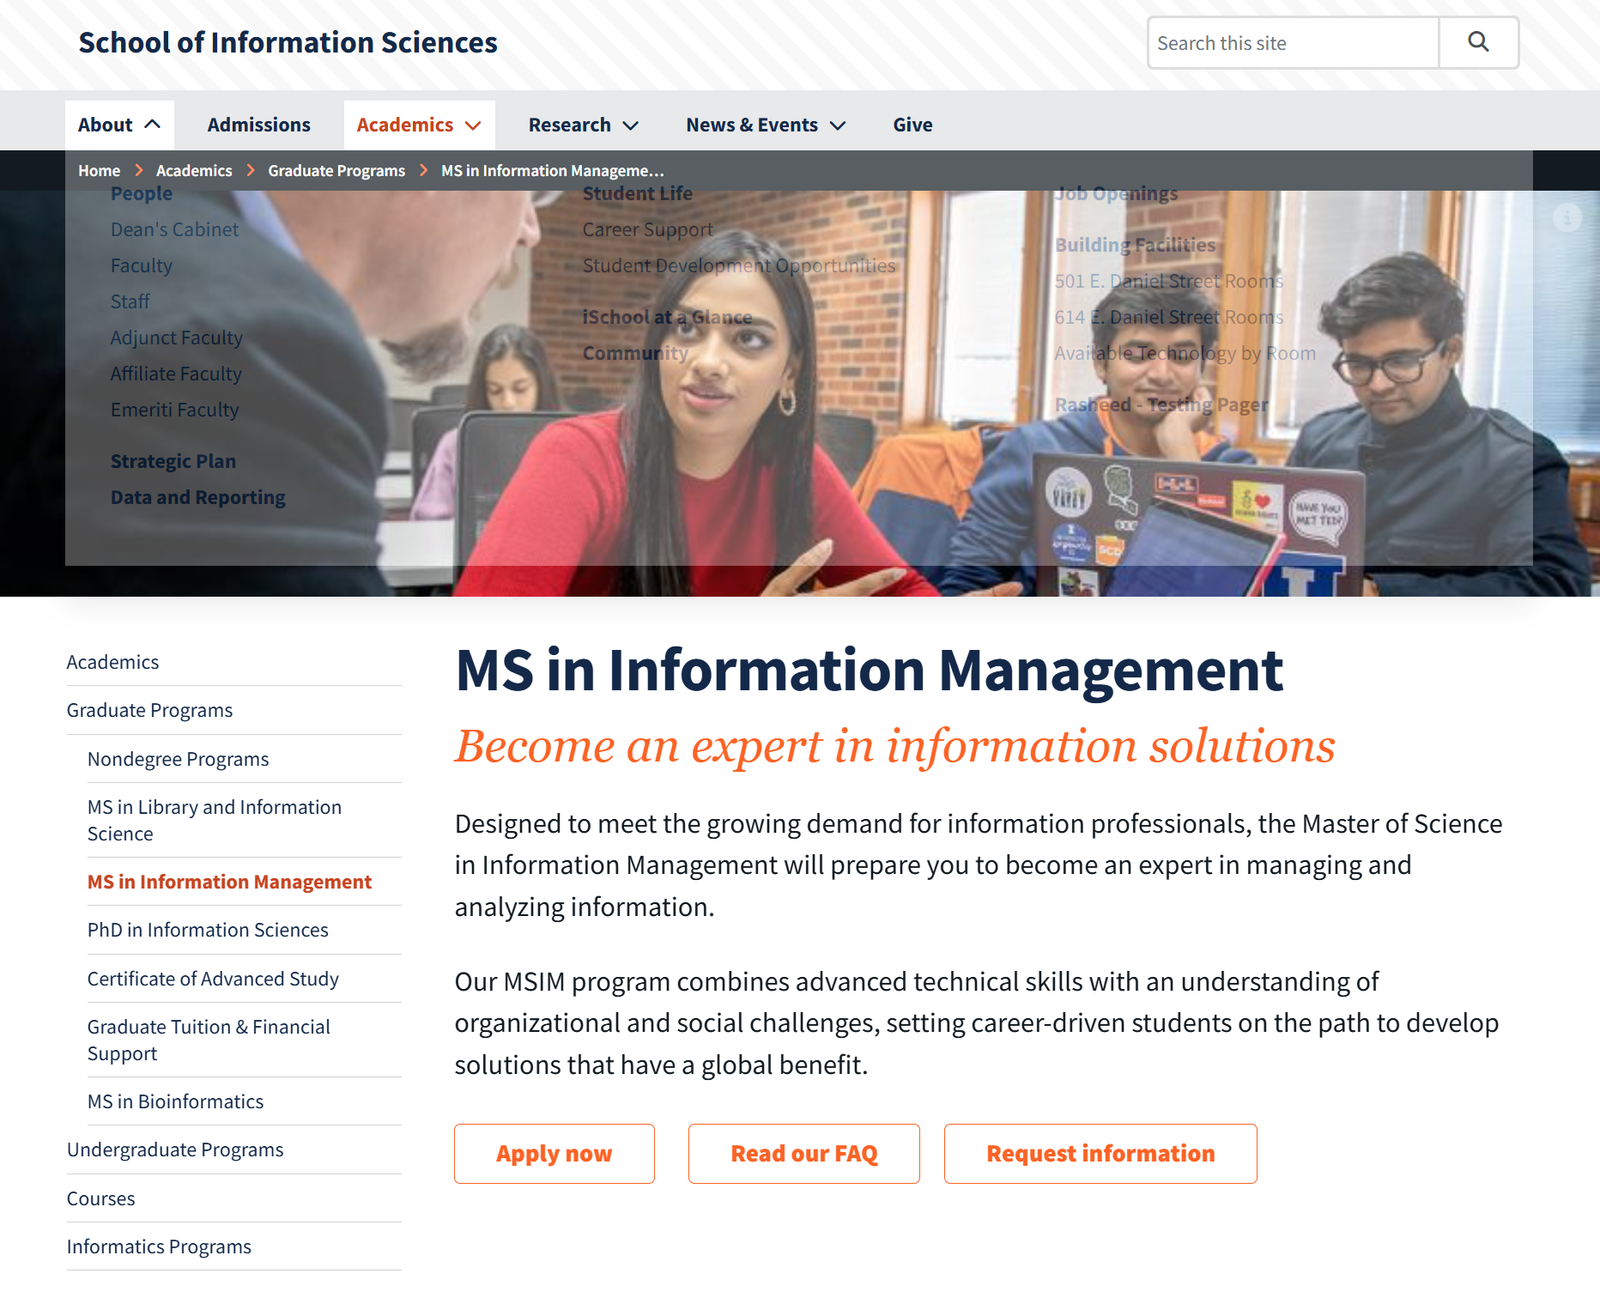Open PhD in Information Sciences link
Image resolution: width=1600 pixels, height=1311 pixels.
pyautogui.click(x=208, y=930)
